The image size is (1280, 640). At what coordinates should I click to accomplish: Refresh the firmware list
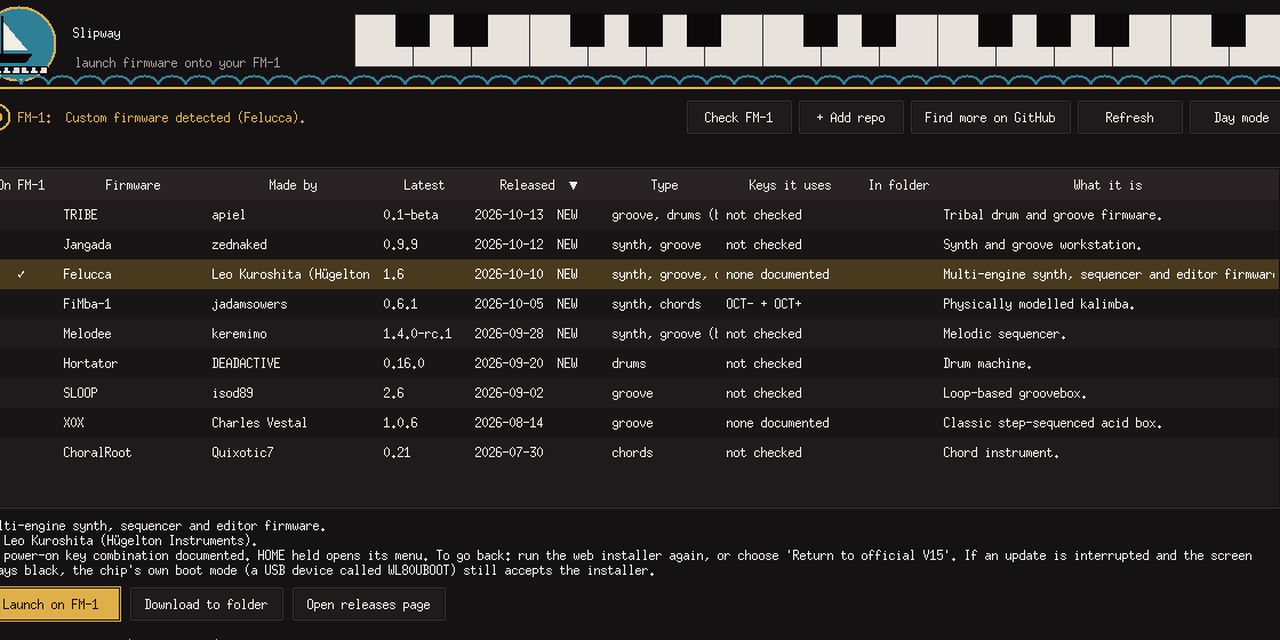pyautogui.click(x=1129, y=117)
